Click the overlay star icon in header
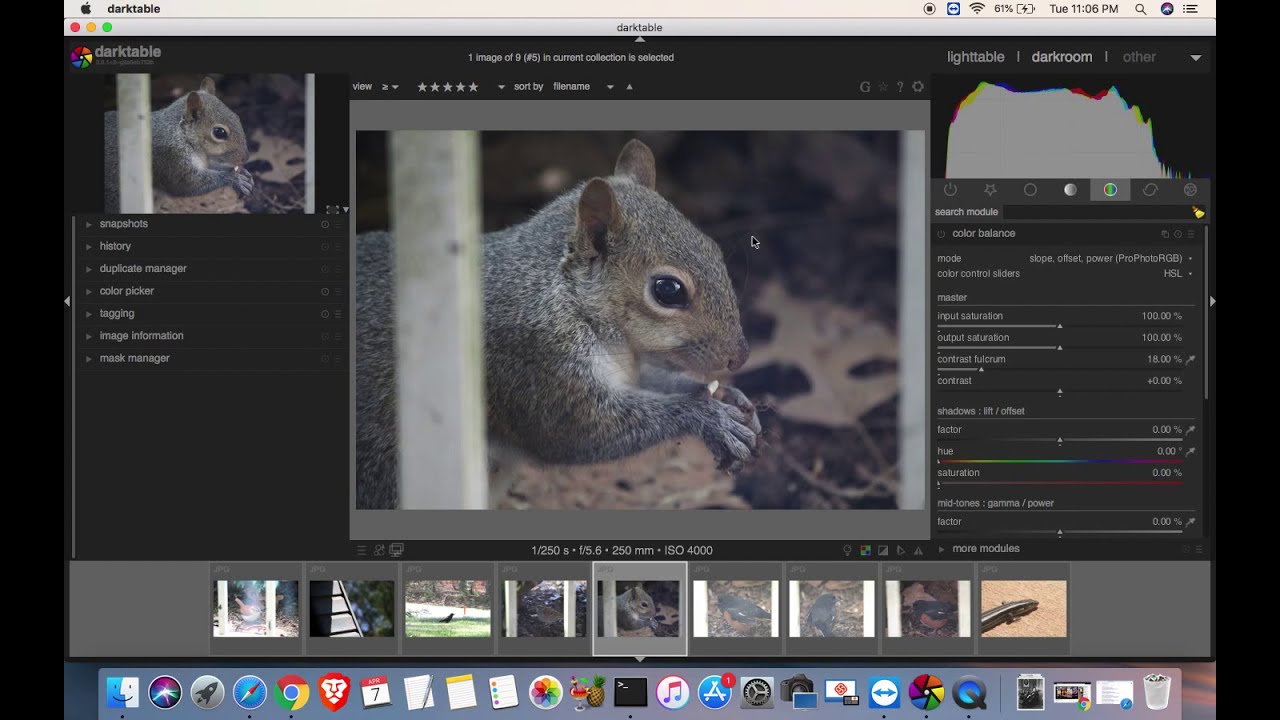 (883, 87)
